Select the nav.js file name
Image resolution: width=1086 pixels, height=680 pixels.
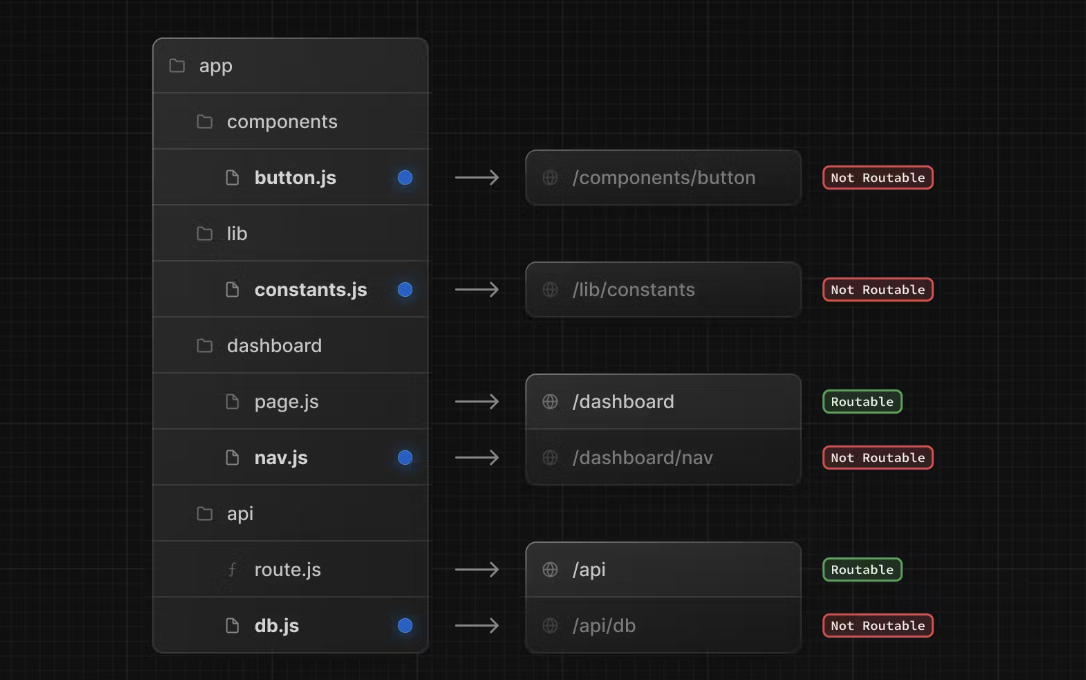tap(281, 458)
